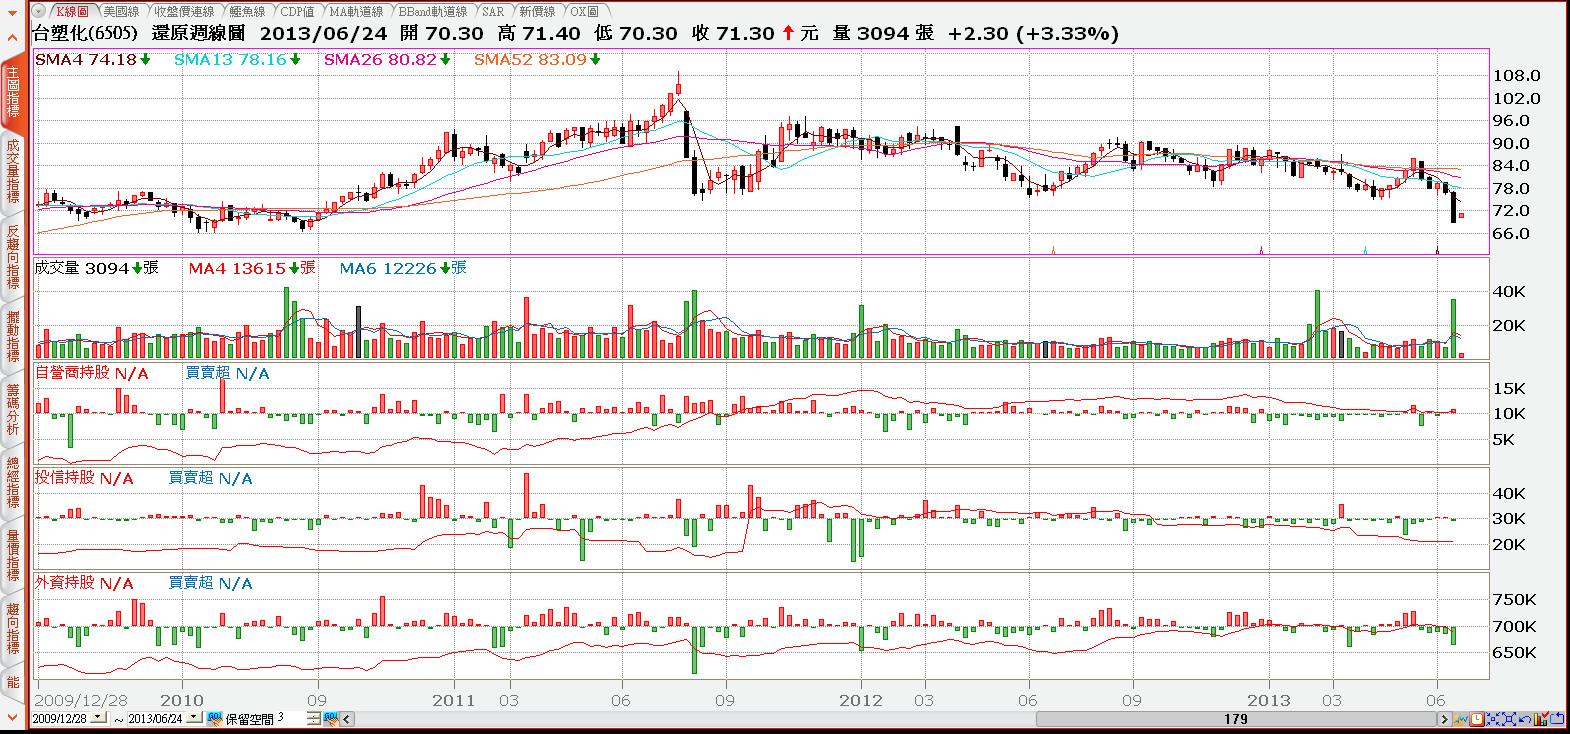Open the round dropdown button before K線圖 tab

(39, 11)
